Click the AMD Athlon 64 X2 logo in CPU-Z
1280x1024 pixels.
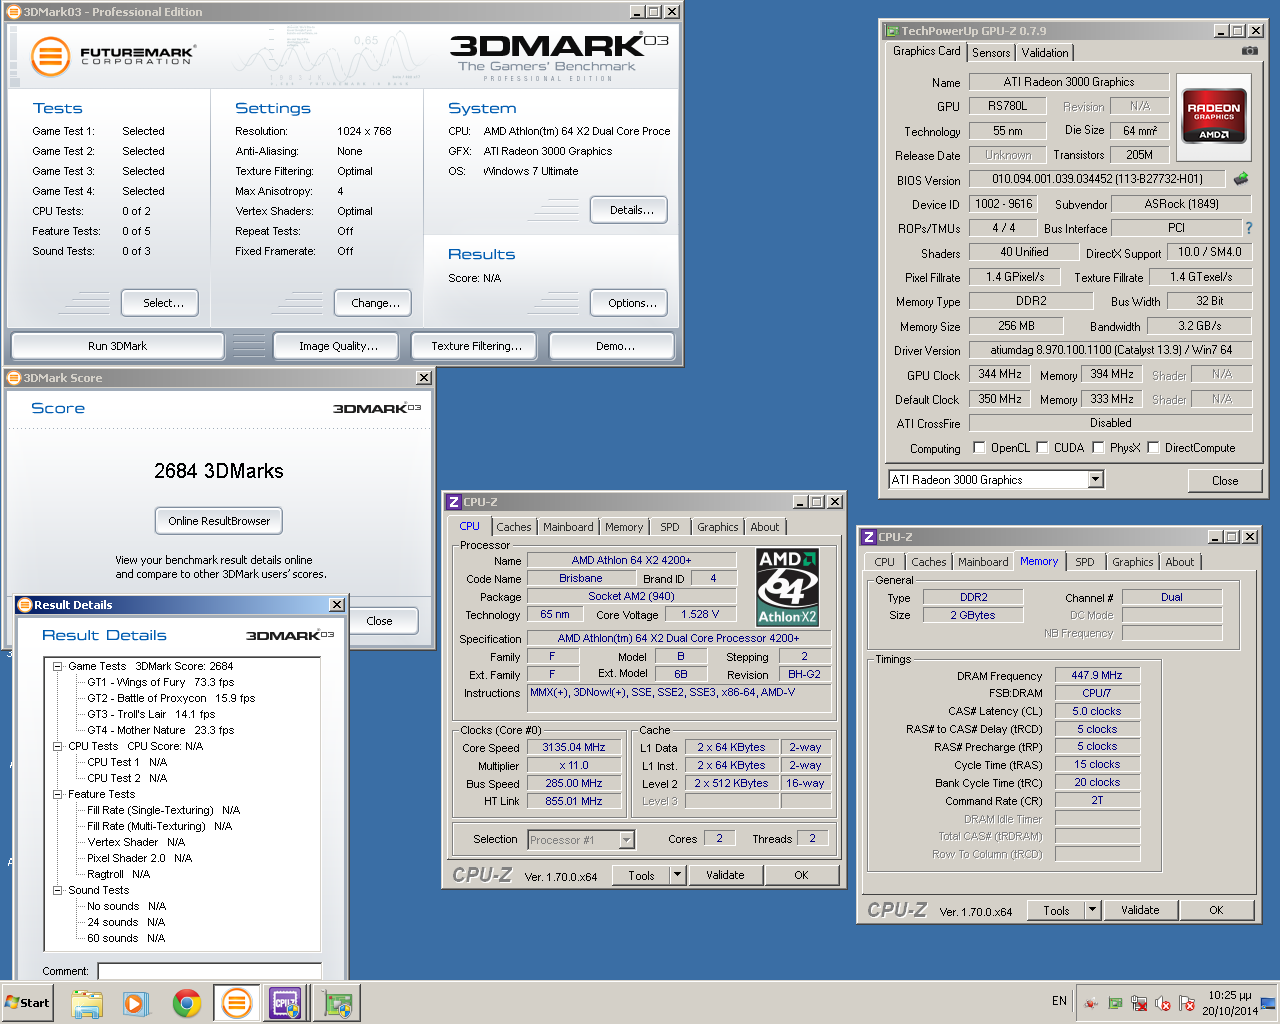pyautogui.click(x=787, y=587)
